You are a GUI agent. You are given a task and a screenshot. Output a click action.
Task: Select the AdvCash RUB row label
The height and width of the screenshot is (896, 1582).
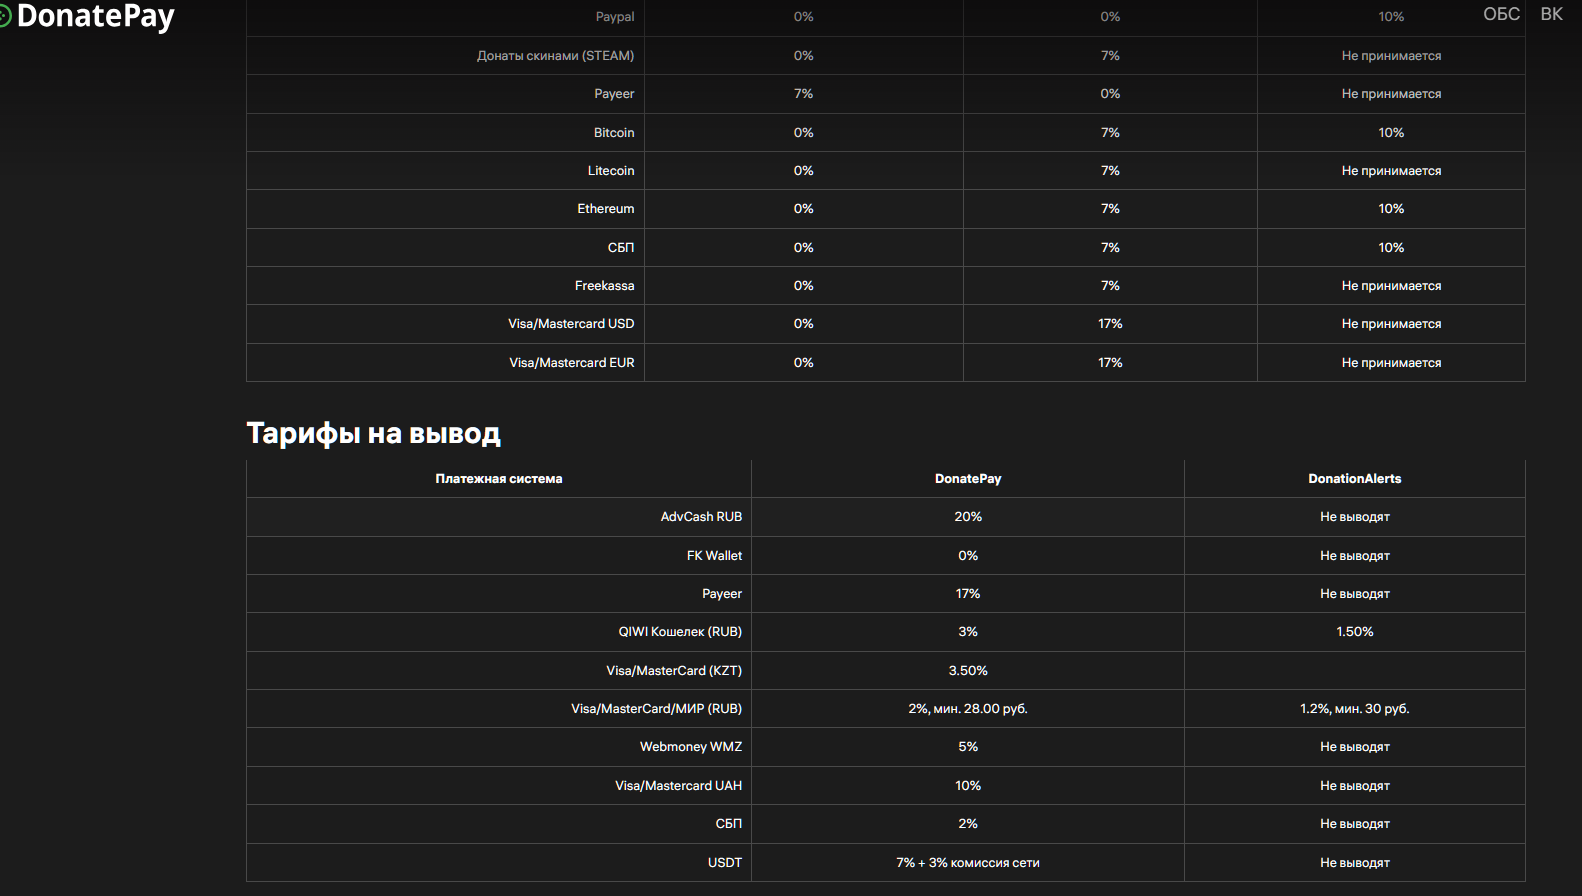pyautogui.click(x=701, y=517)
